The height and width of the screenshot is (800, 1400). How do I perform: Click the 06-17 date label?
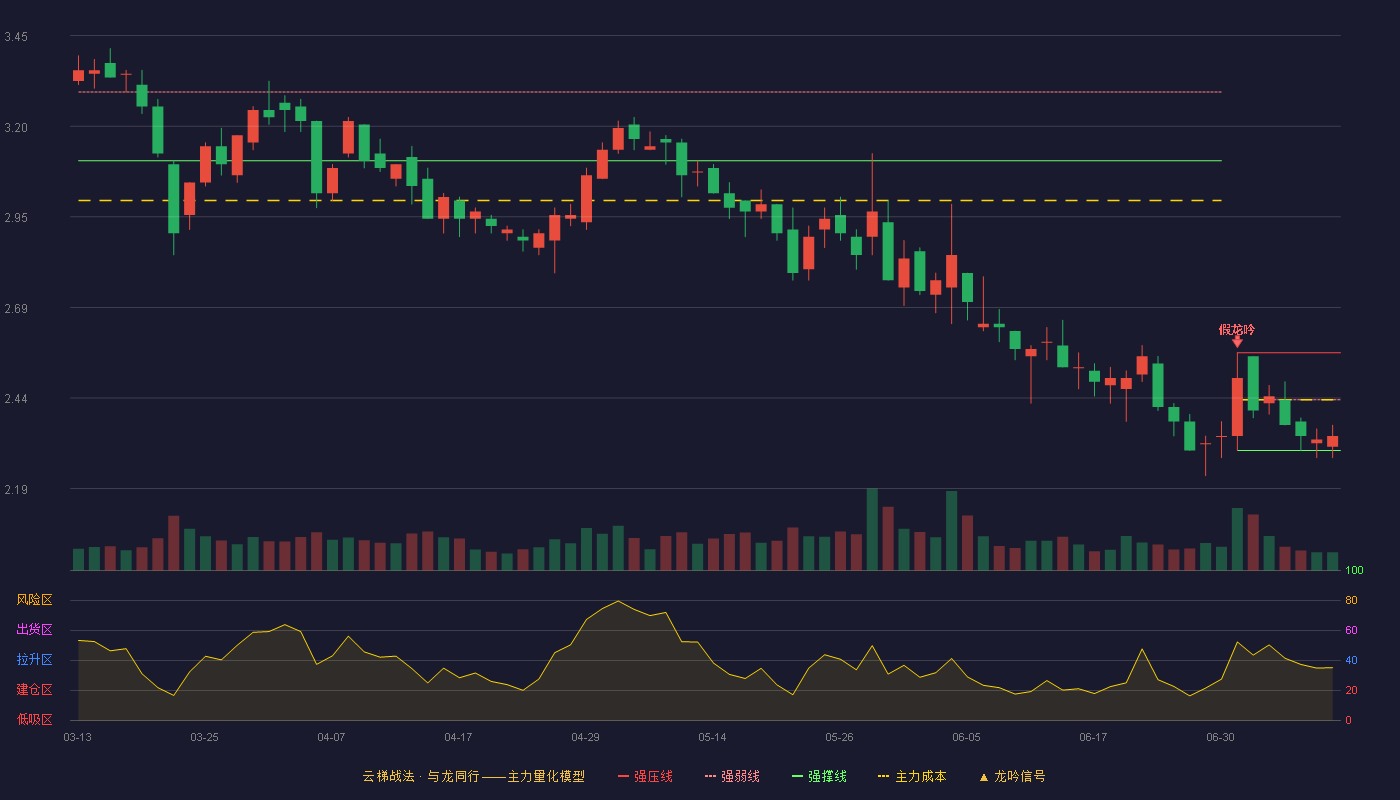pyautogui.click(x=1093, y=737)
